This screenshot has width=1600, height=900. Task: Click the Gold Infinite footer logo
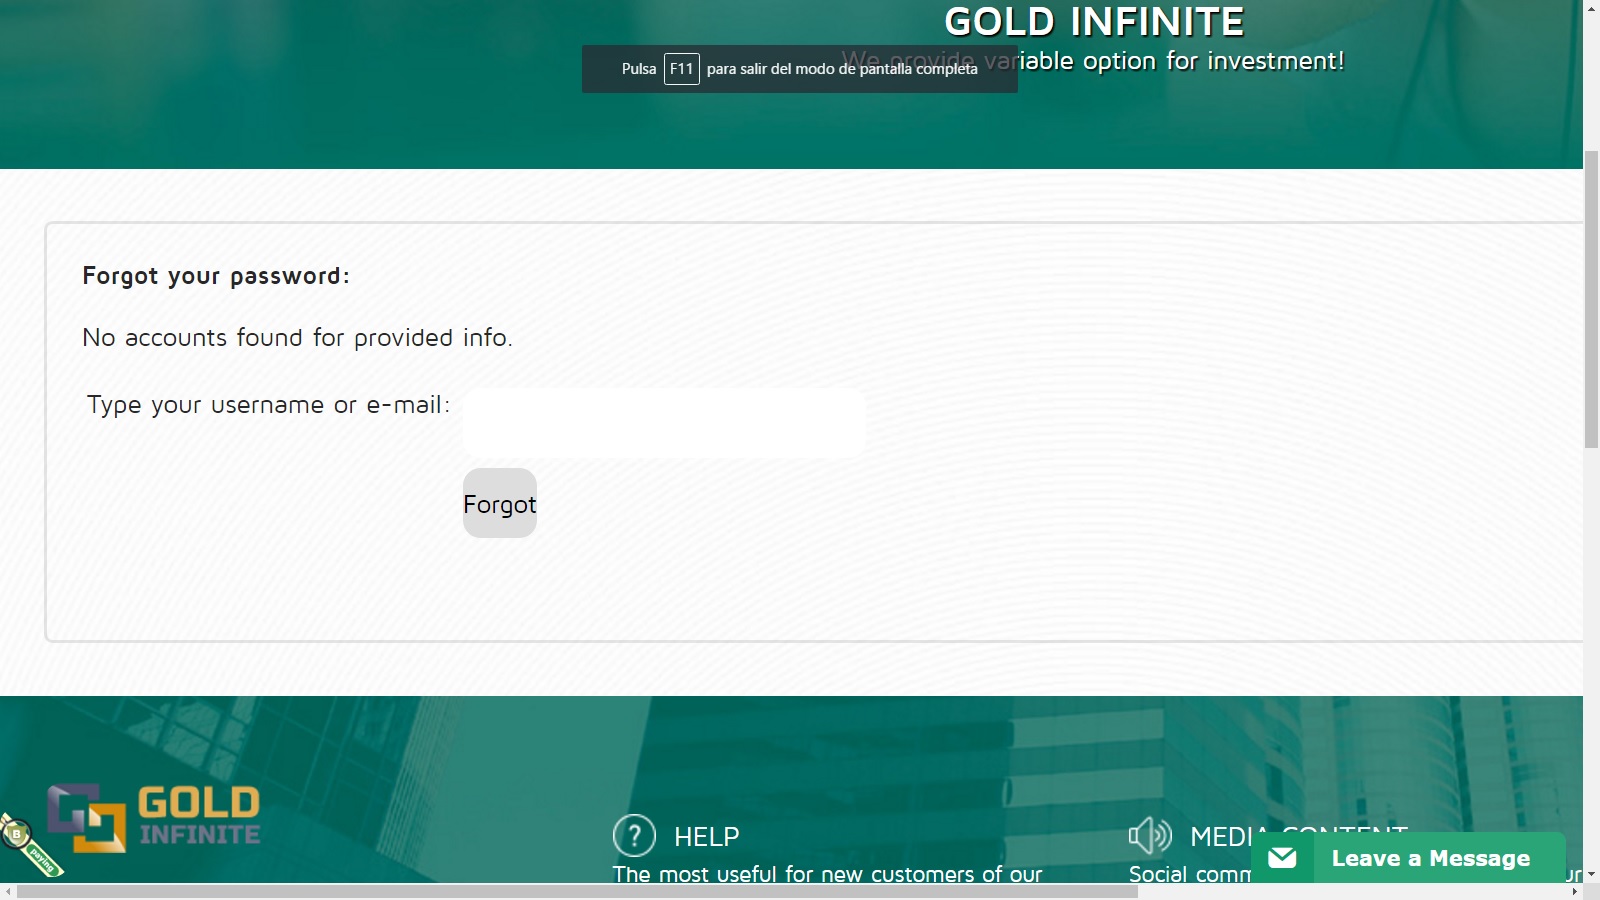tap(154, 818)
